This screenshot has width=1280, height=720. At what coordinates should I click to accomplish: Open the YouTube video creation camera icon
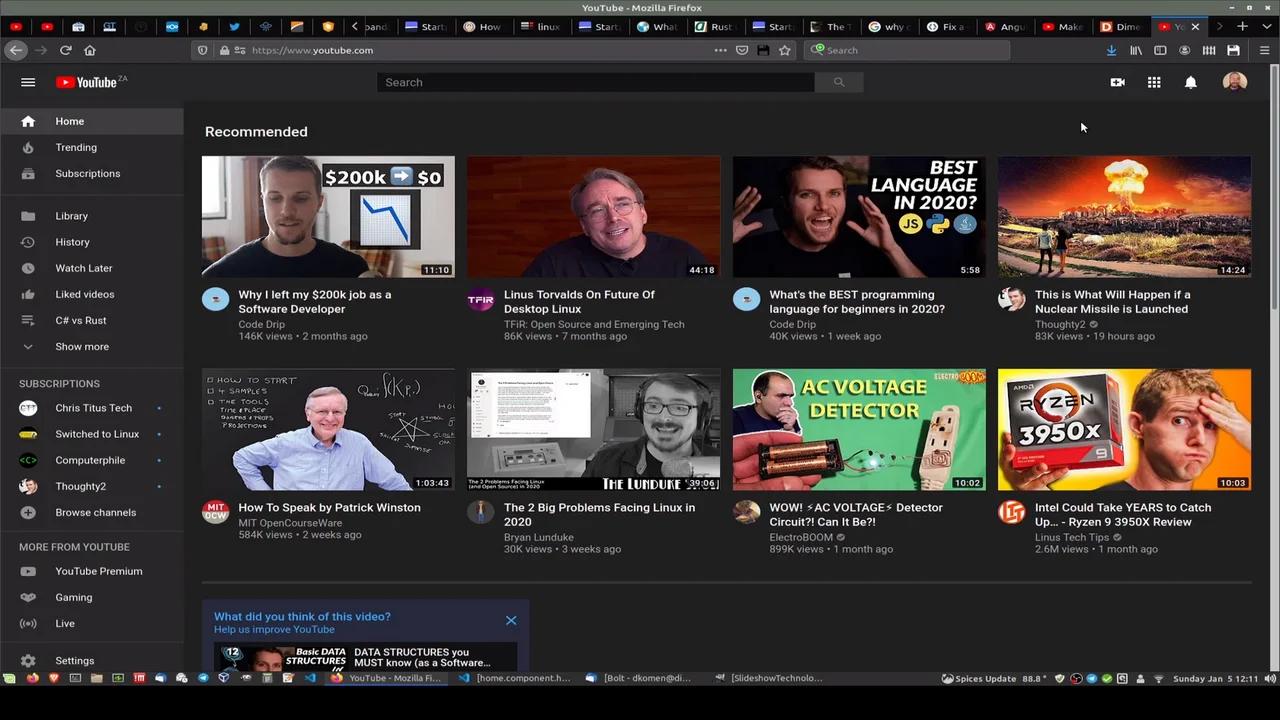1117,82
